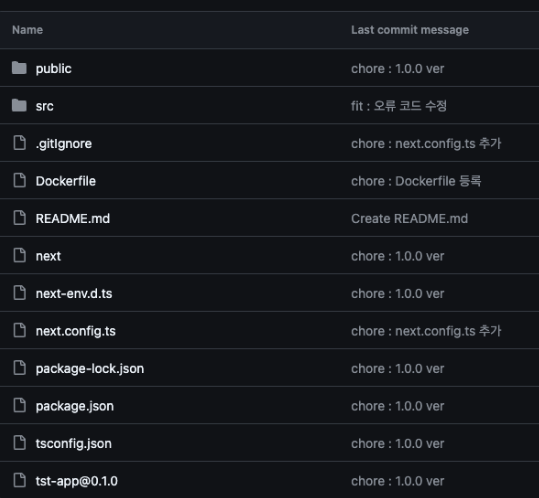Click the tsconfig.json file icon
The height and width of the screenshot is (498, 539).
pyautogui.click(x=20, y=443)
